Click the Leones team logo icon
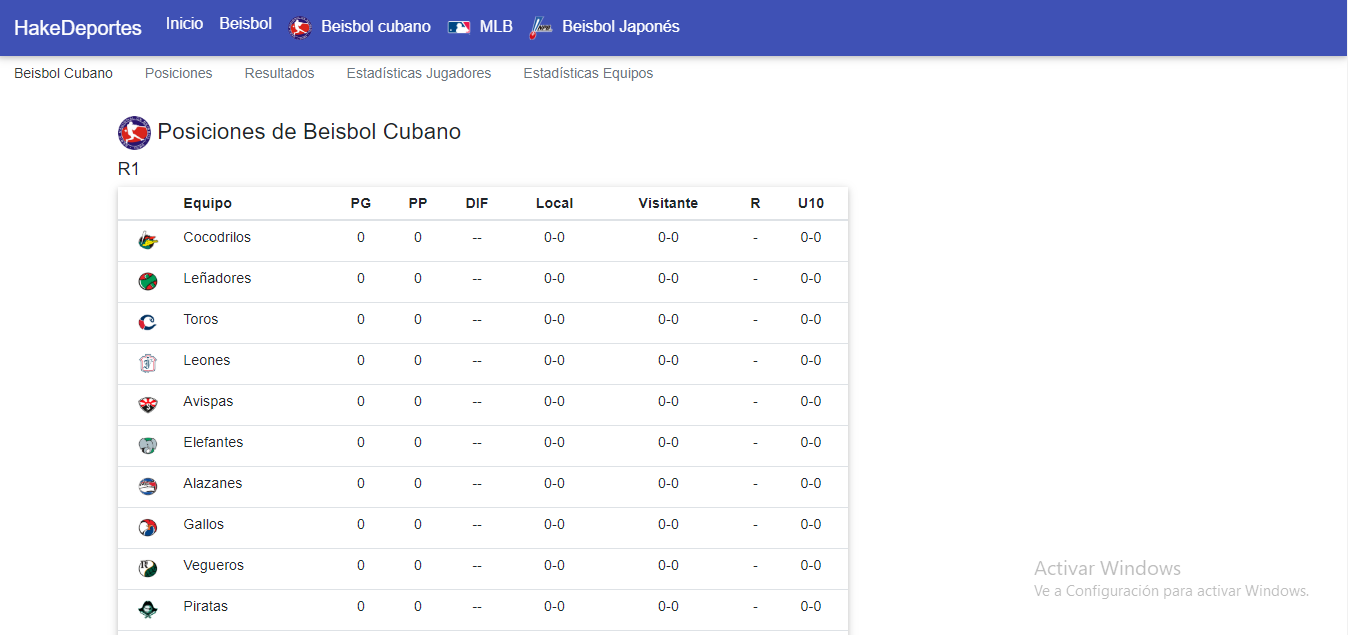The image size is (1348, 635). click(148, 363)
